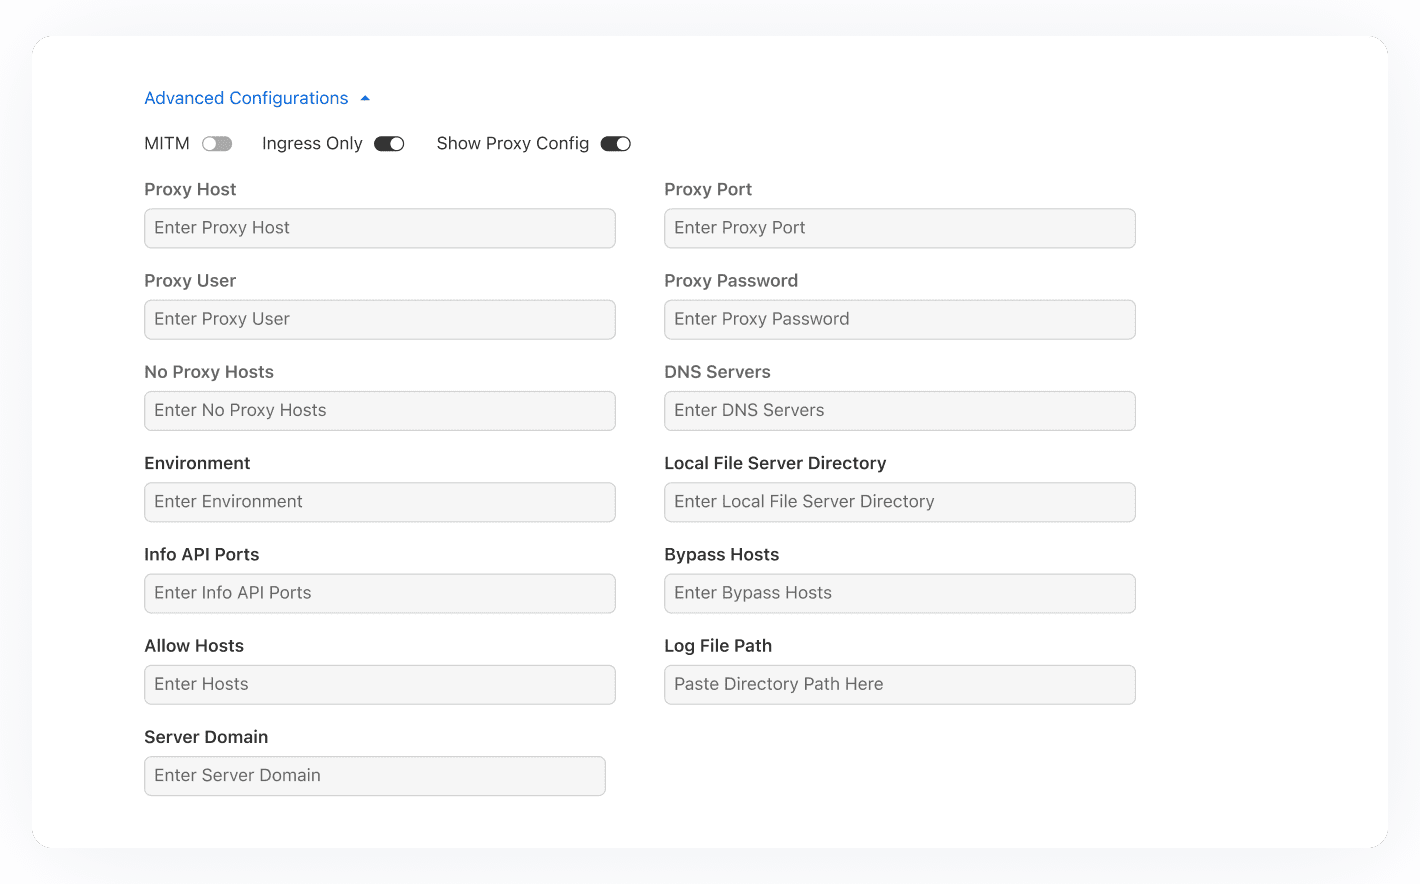Screen dimensions: 1420x884
Task: Click the Info API Ports input
Action: click(x=379, y=593)
